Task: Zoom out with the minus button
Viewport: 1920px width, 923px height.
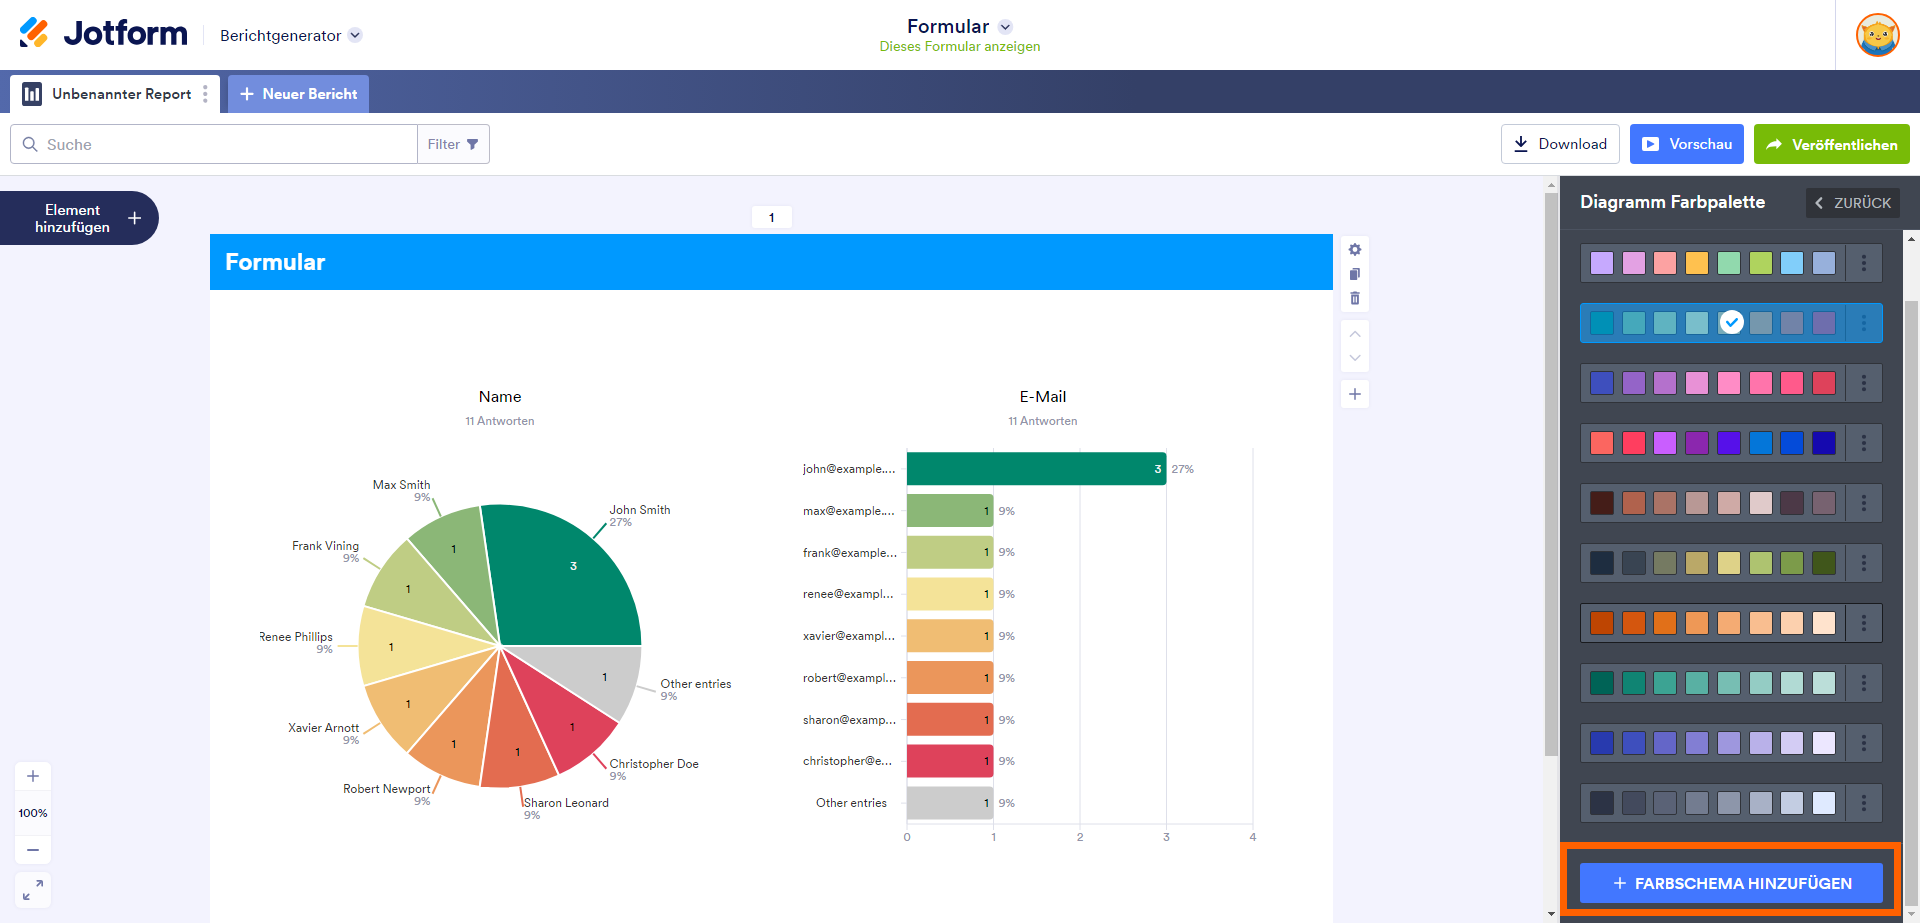Action: click(33, 850)
